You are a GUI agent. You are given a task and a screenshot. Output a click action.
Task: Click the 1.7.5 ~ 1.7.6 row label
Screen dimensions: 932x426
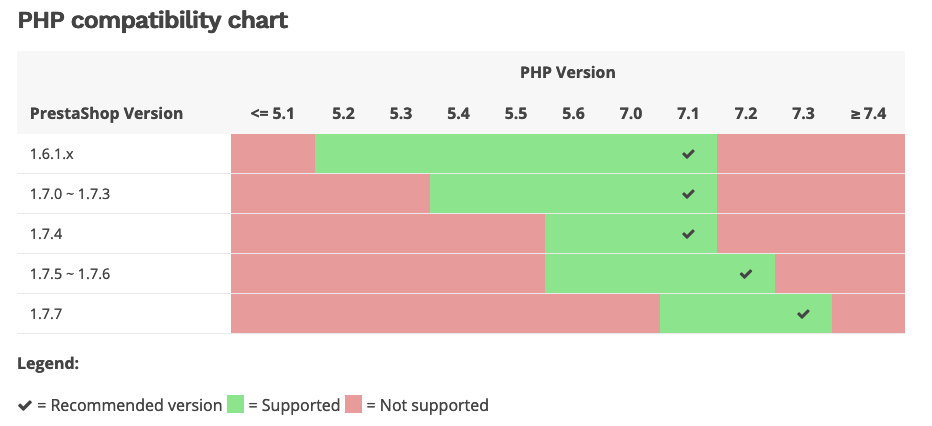[x=69, y=274]
